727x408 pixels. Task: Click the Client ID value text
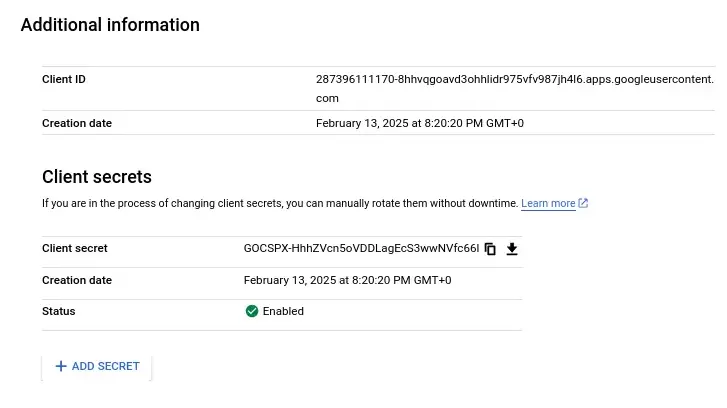point(514,79)
